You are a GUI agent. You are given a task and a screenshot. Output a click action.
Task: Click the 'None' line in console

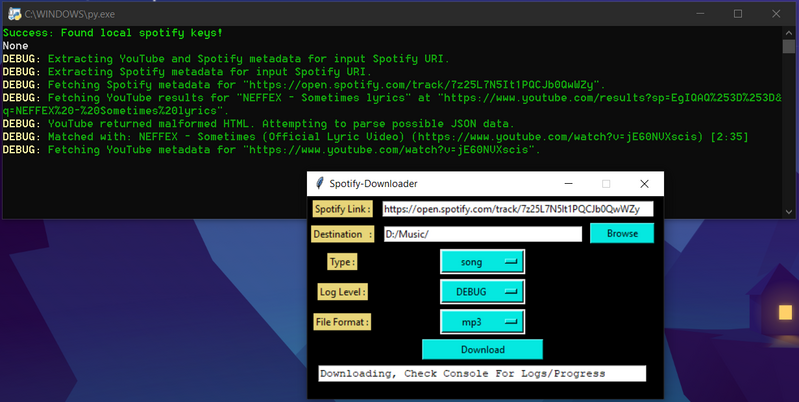[15, 46]
